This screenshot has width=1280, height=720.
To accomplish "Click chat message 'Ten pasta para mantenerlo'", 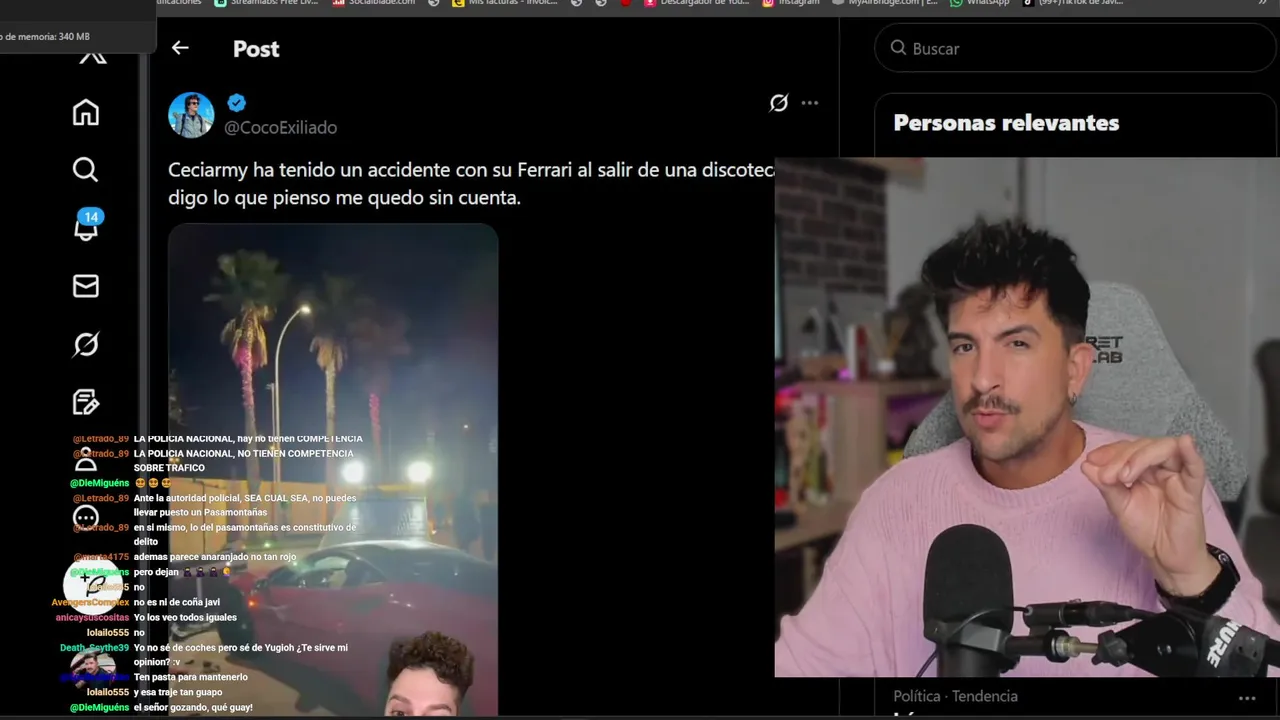I will tap(191, 677).
